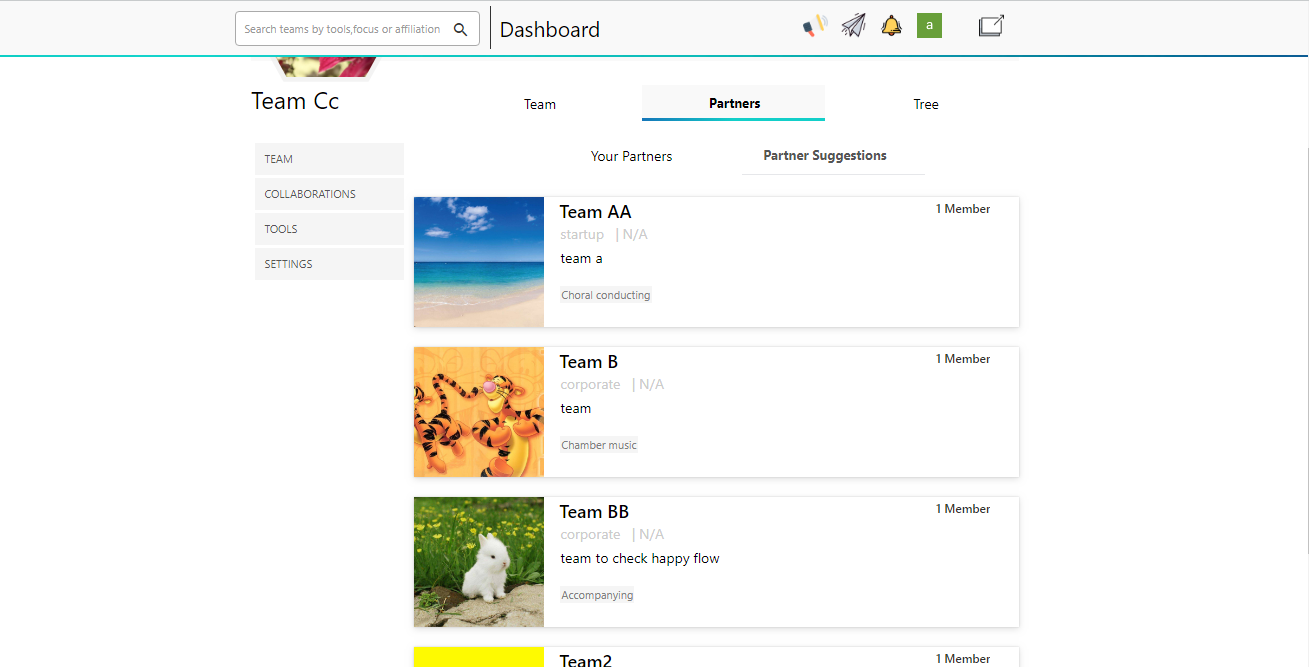Click the team profile picture at top

pos(327,67)
